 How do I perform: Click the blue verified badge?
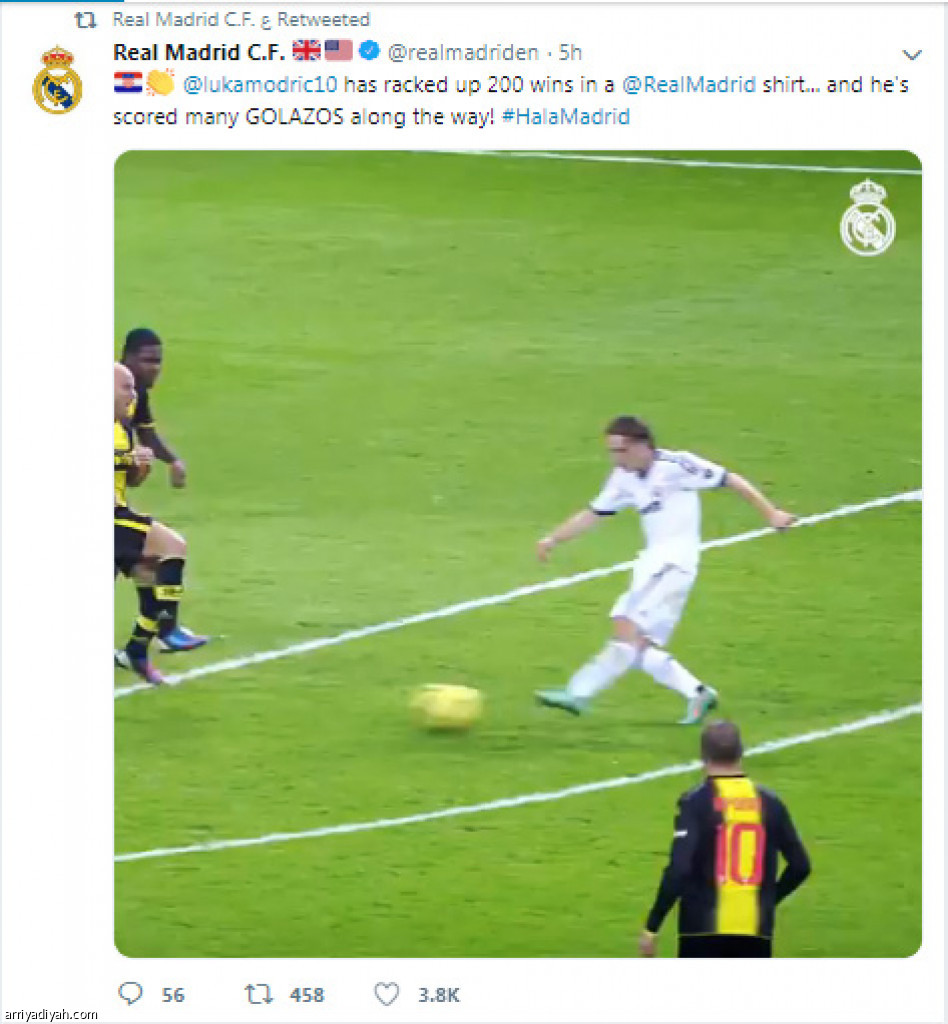pos(370,50)
